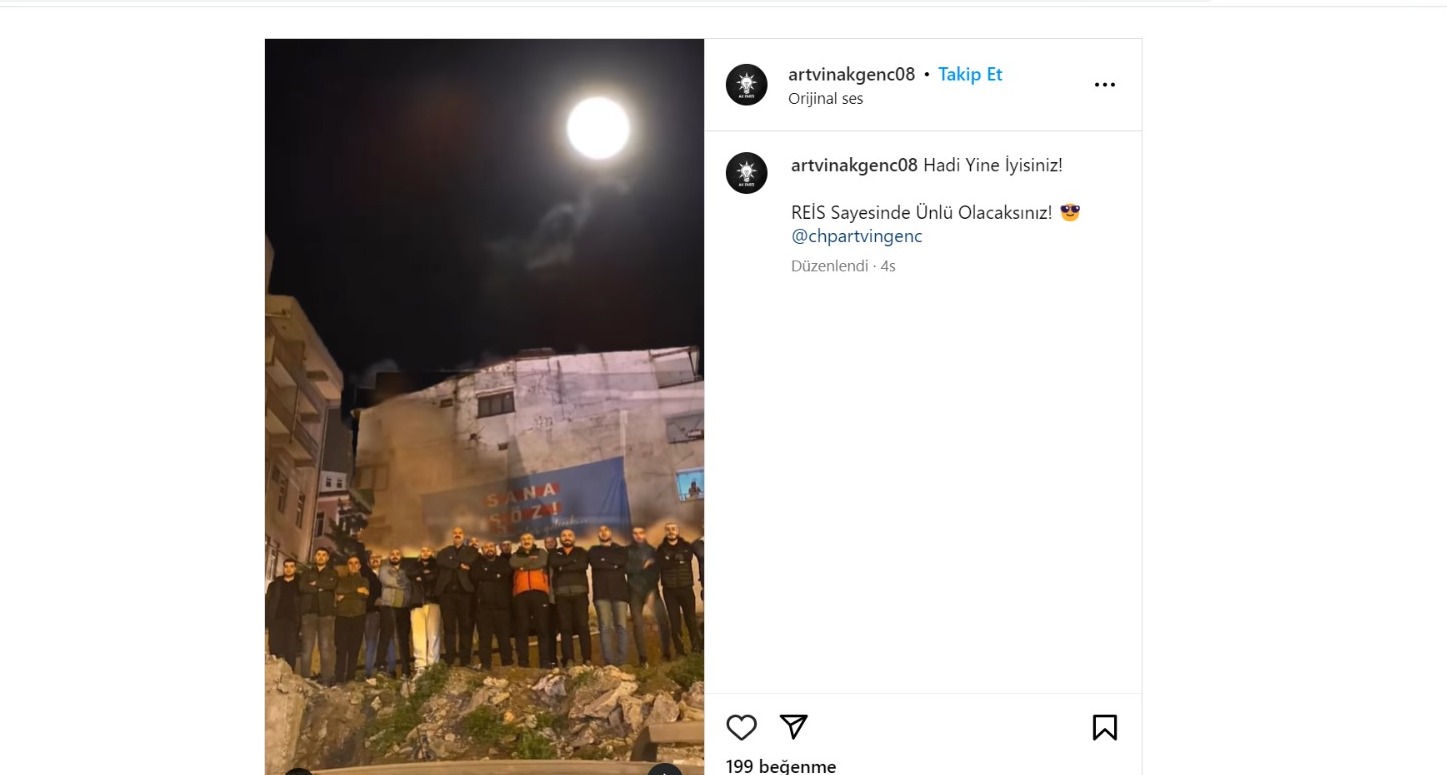Open the Orijinal ses audio link
Image resolution: width=1447 pixels, height=775 pixels.
(825, 99)
